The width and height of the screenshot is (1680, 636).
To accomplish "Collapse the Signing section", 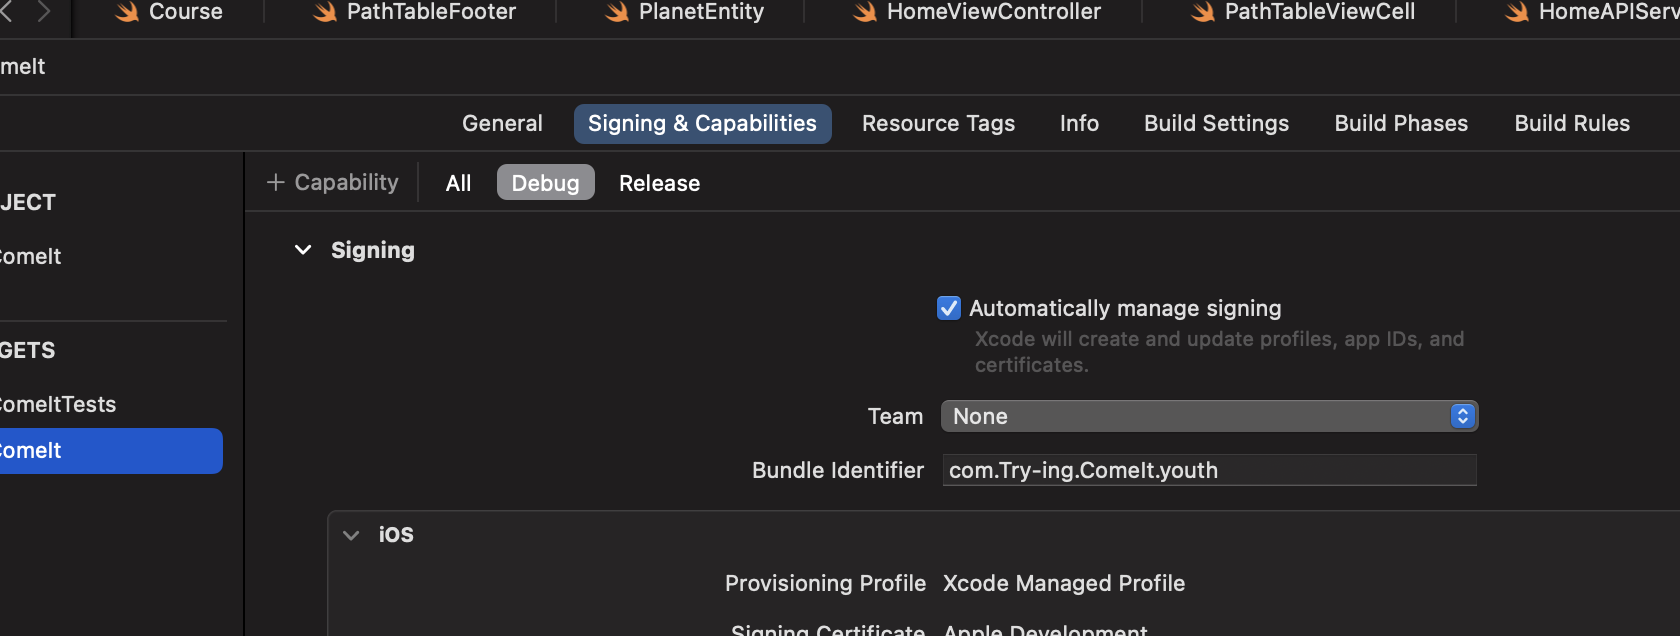I will (x=303, y=250).
